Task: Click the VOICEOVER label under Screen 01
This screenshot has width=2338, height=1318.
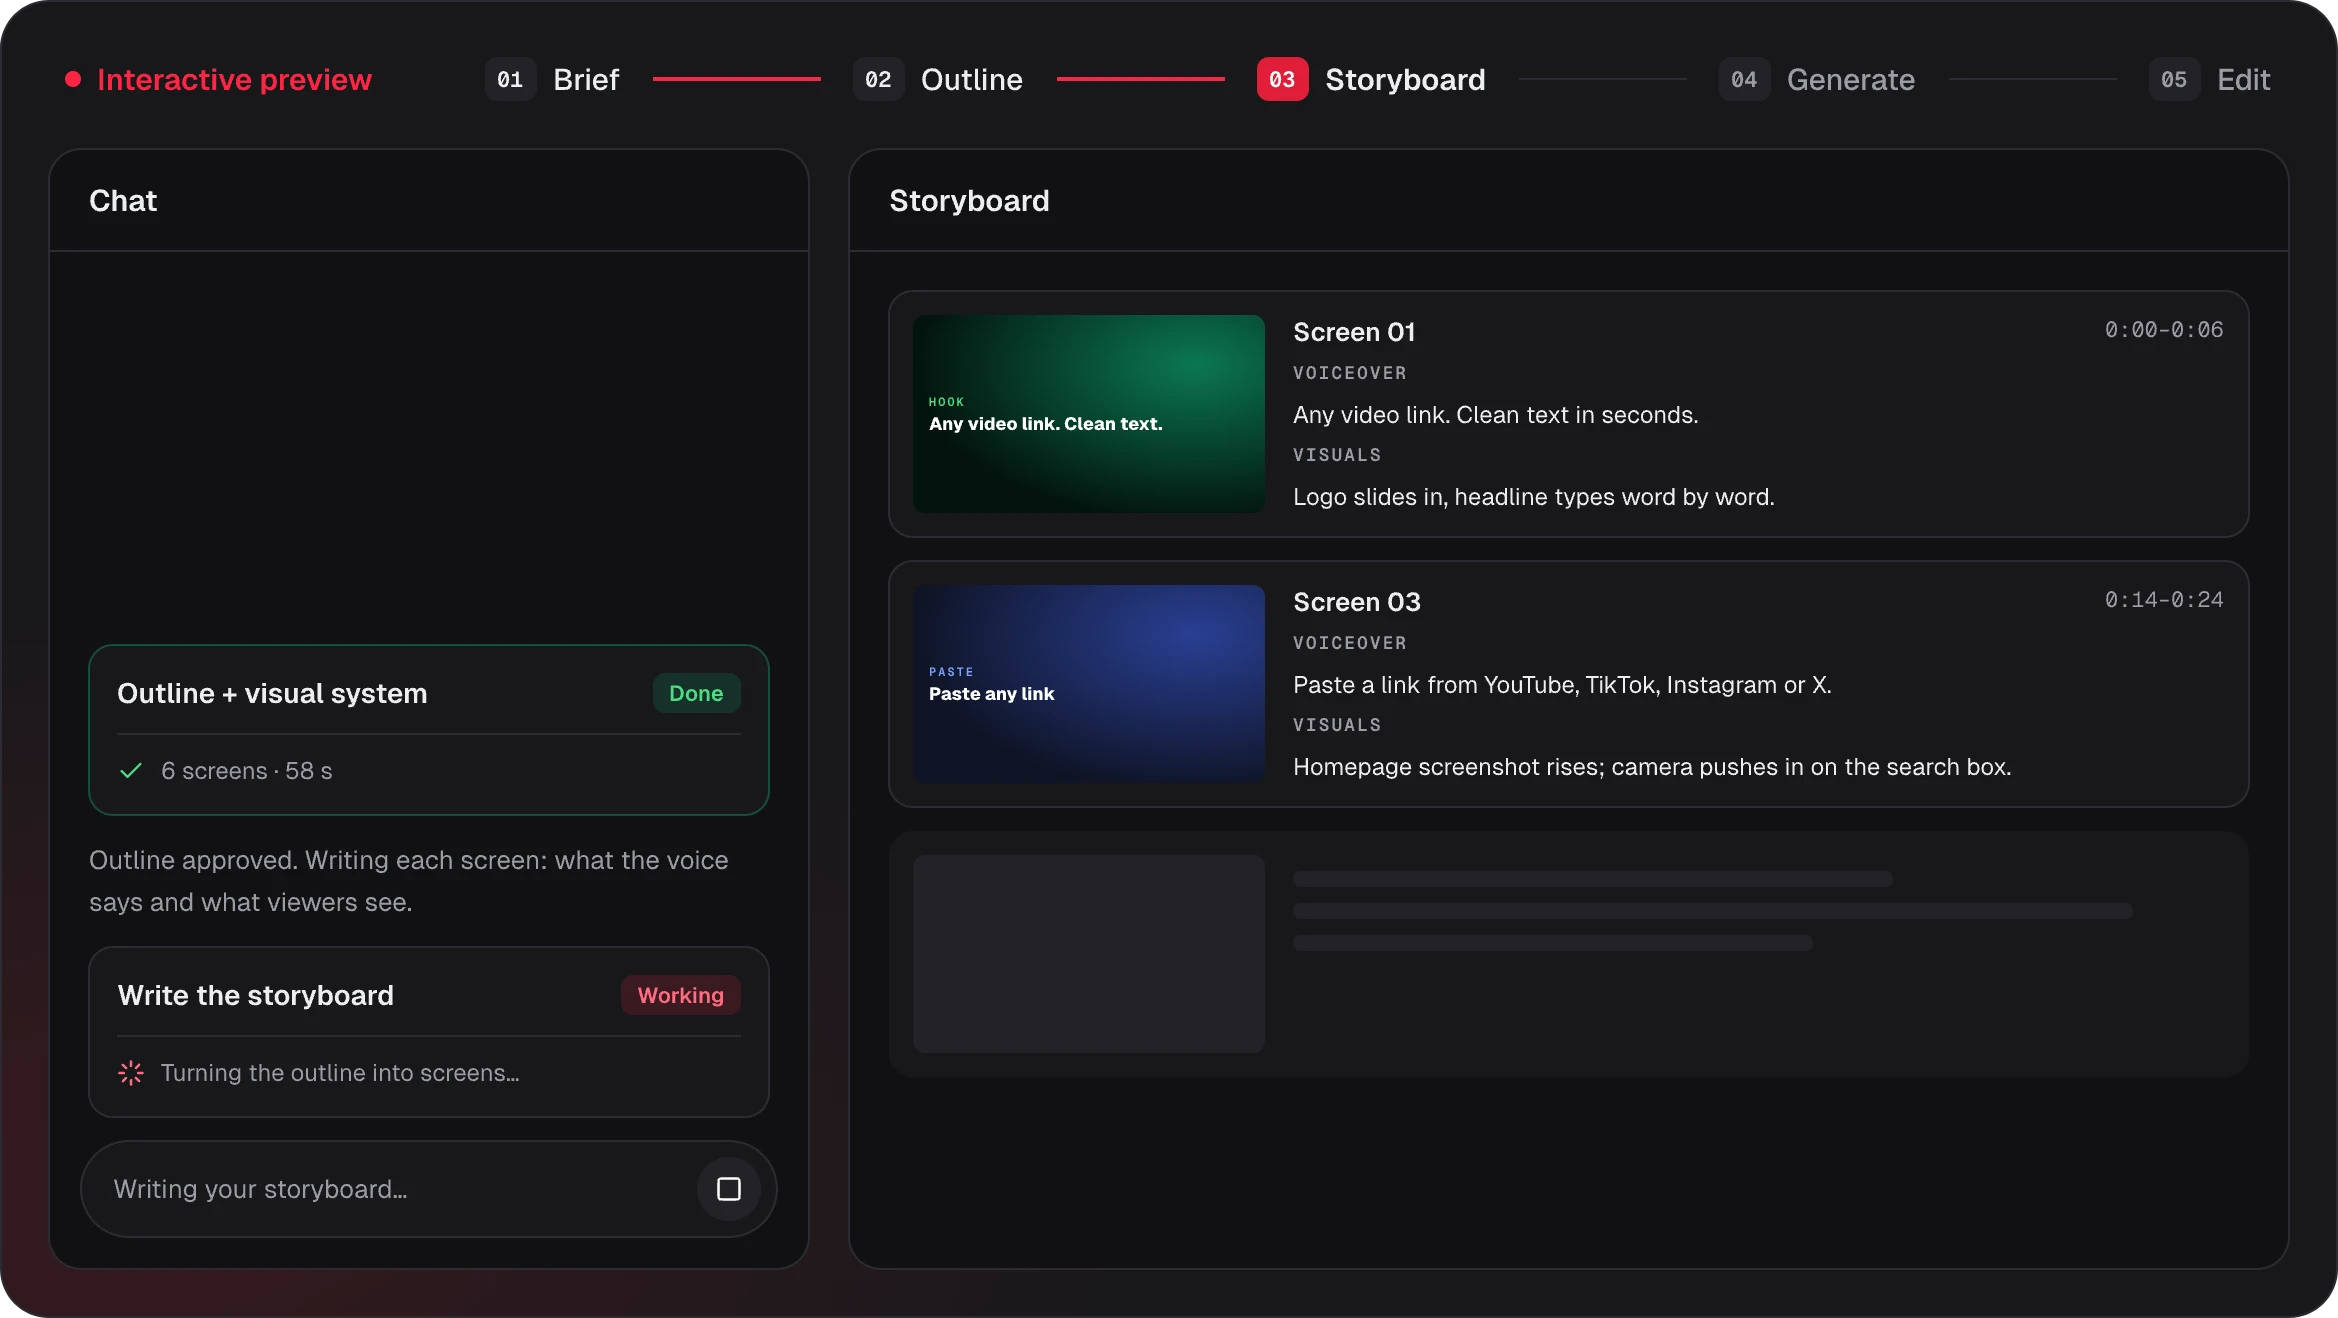Action: (x=1350, y=373)
